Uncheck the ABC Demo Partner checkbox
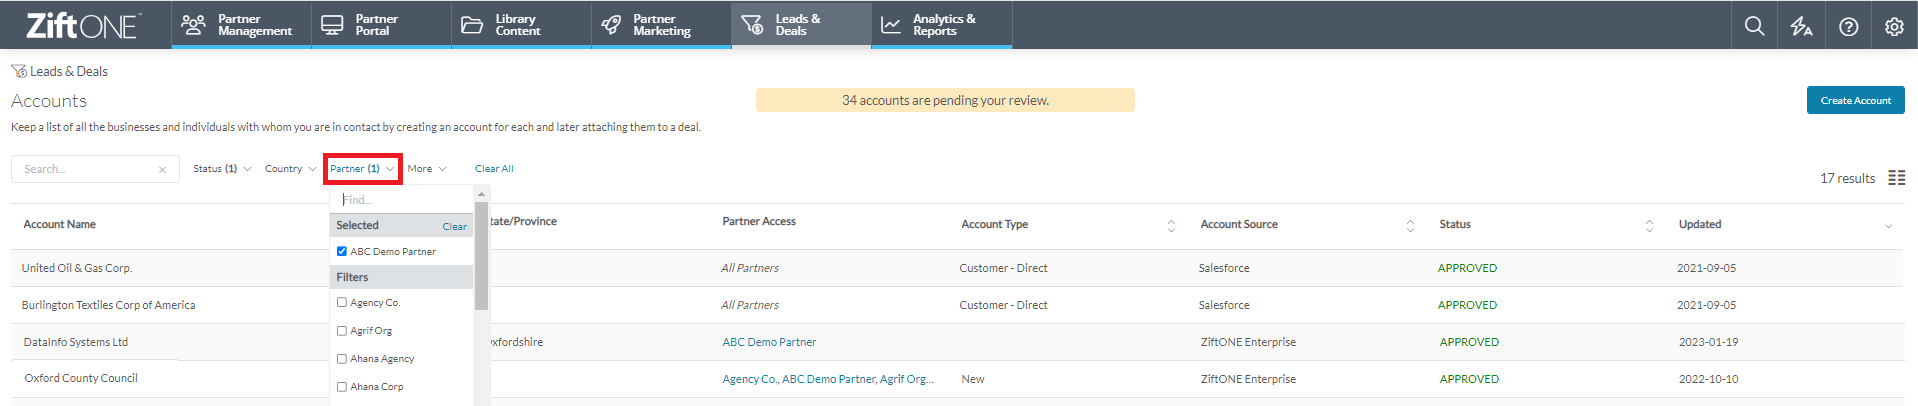The height and width of the screenshot is (406, 1918). [342, 251]
